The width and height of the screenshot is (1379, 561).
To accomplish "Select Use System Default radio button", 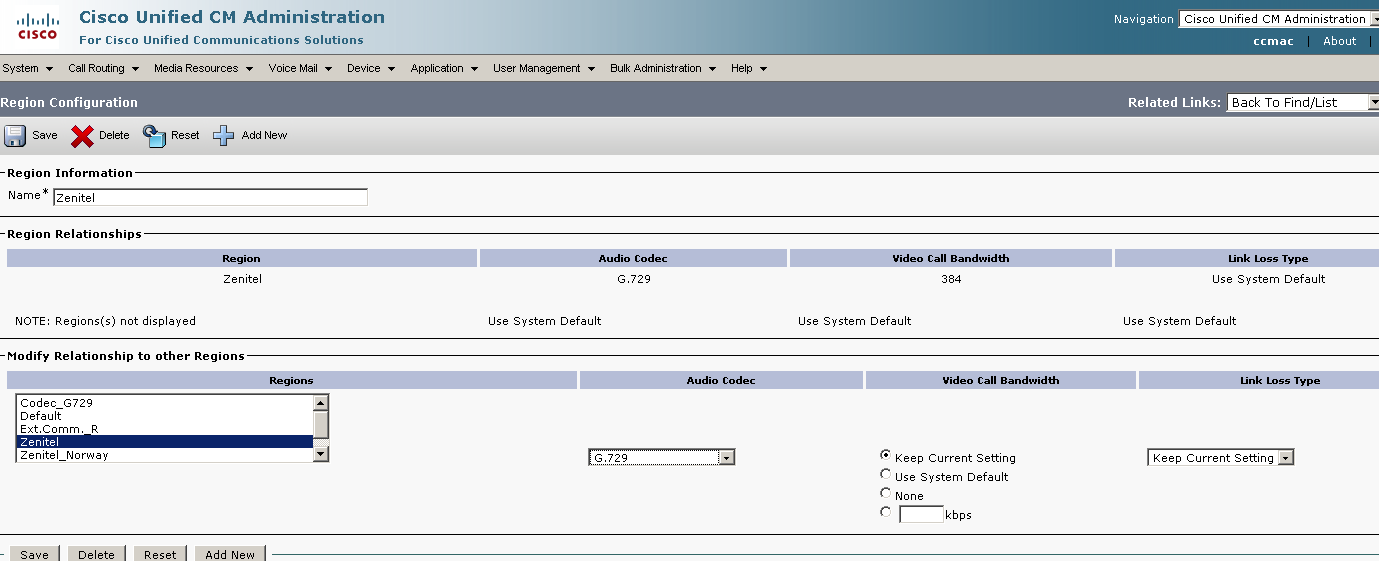I will coord(886,475).
